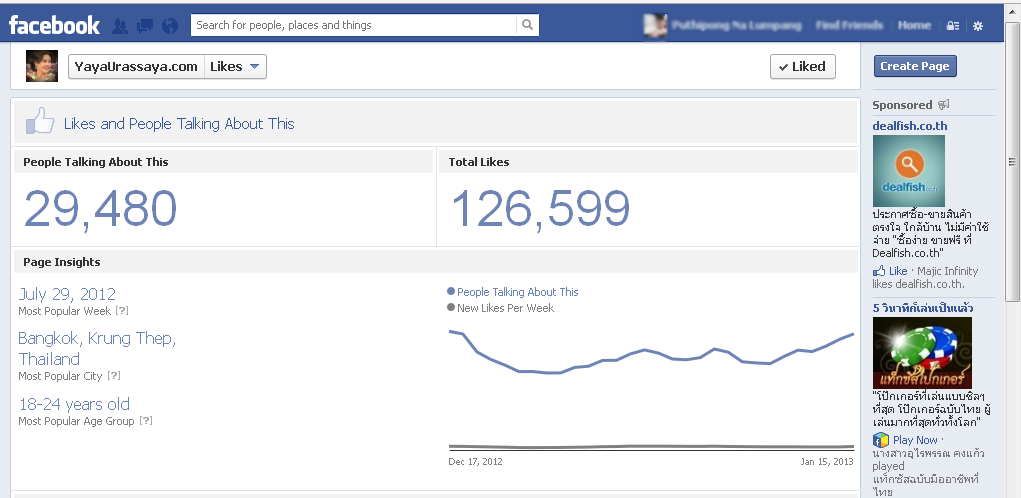
Task: Click the Play Now link
Action: (915, 440)
